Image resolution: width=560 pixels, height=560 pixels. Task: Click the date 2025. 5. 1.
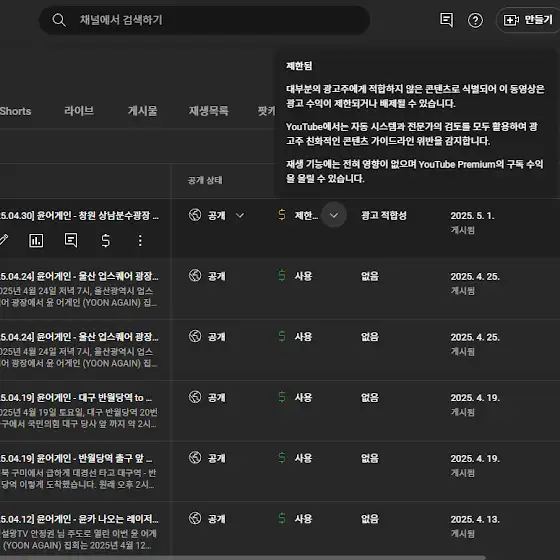pyautogui.click(x=472, y=216)
